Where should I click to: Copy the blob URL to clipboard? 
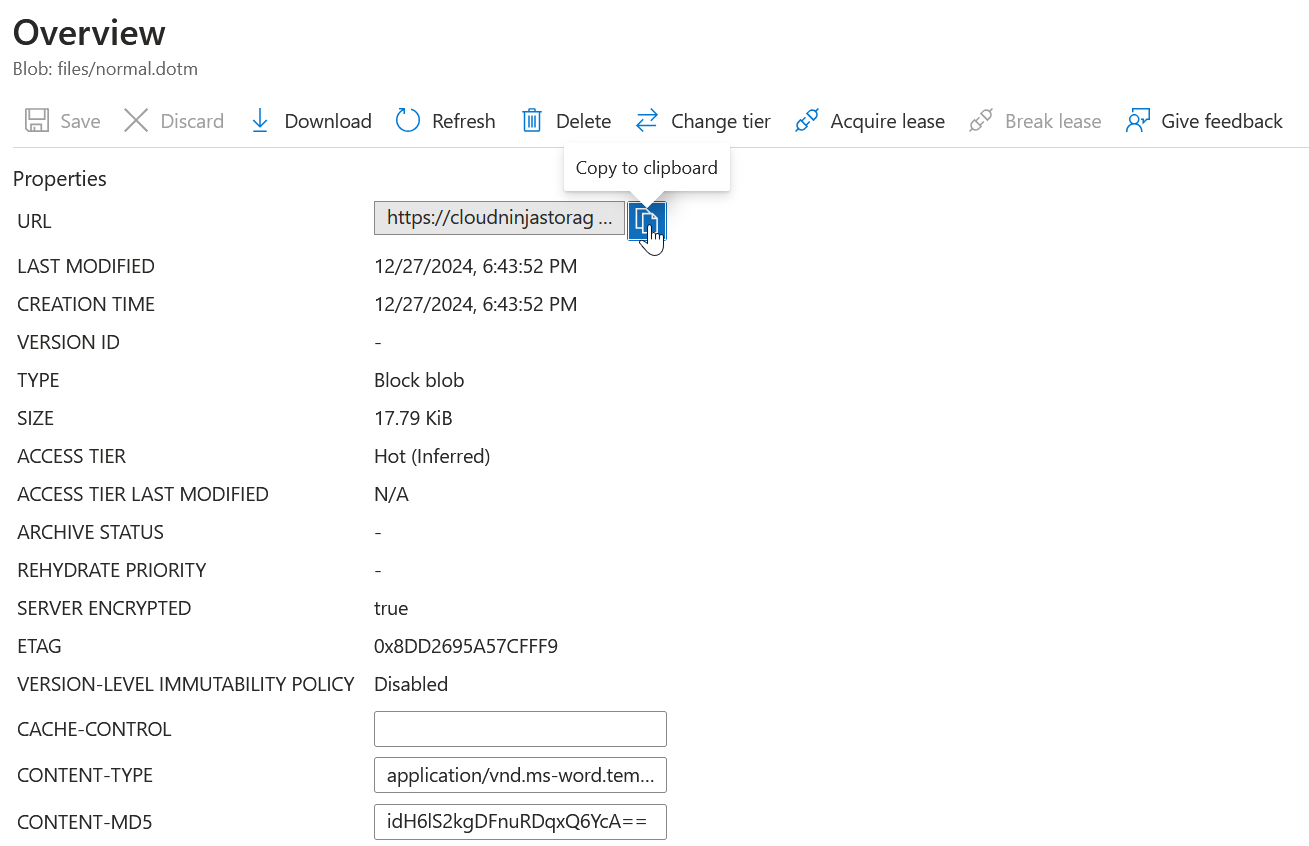pos(647,221)
